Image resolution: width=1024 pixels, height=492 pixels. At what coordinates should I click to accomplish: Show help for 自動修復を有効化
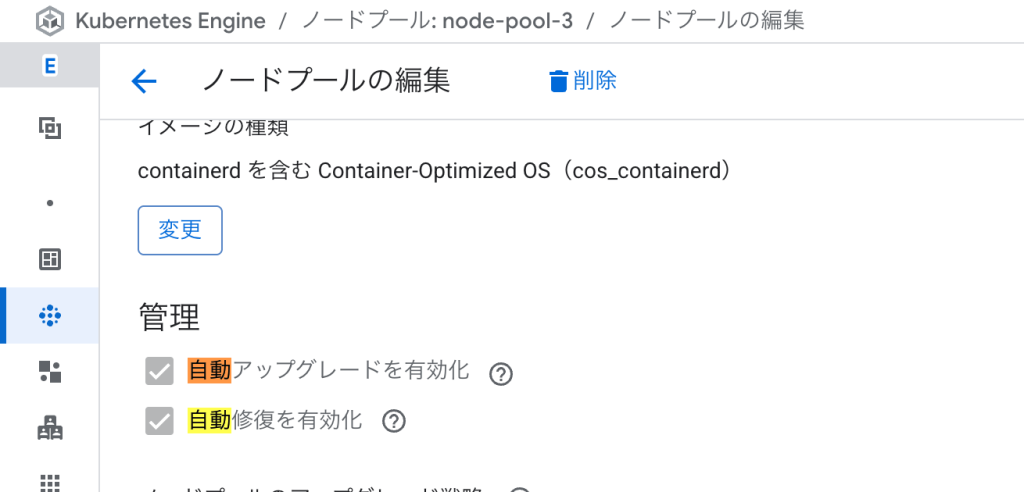(x=394, y=421)
